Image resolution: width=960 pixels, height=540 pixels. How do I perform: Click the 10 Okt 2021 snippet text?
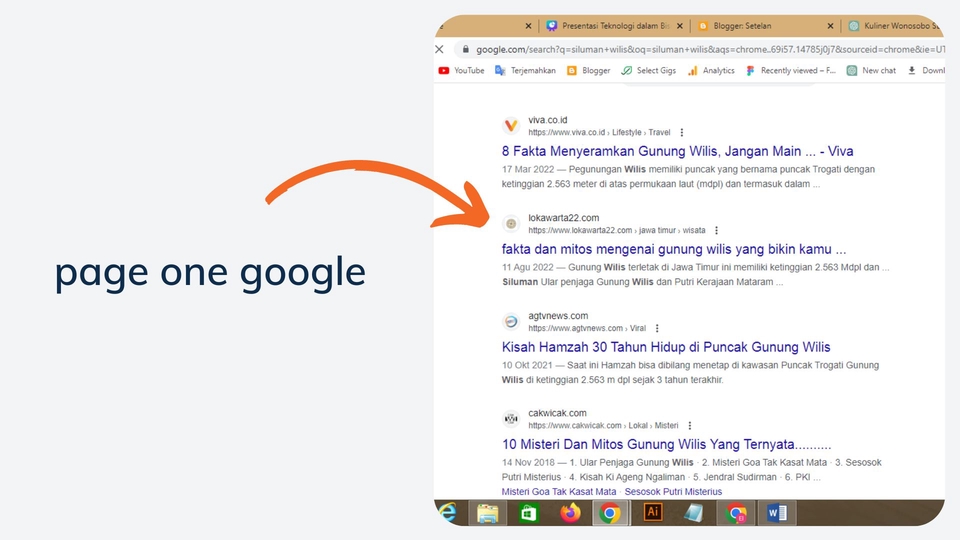coord(690,372)
